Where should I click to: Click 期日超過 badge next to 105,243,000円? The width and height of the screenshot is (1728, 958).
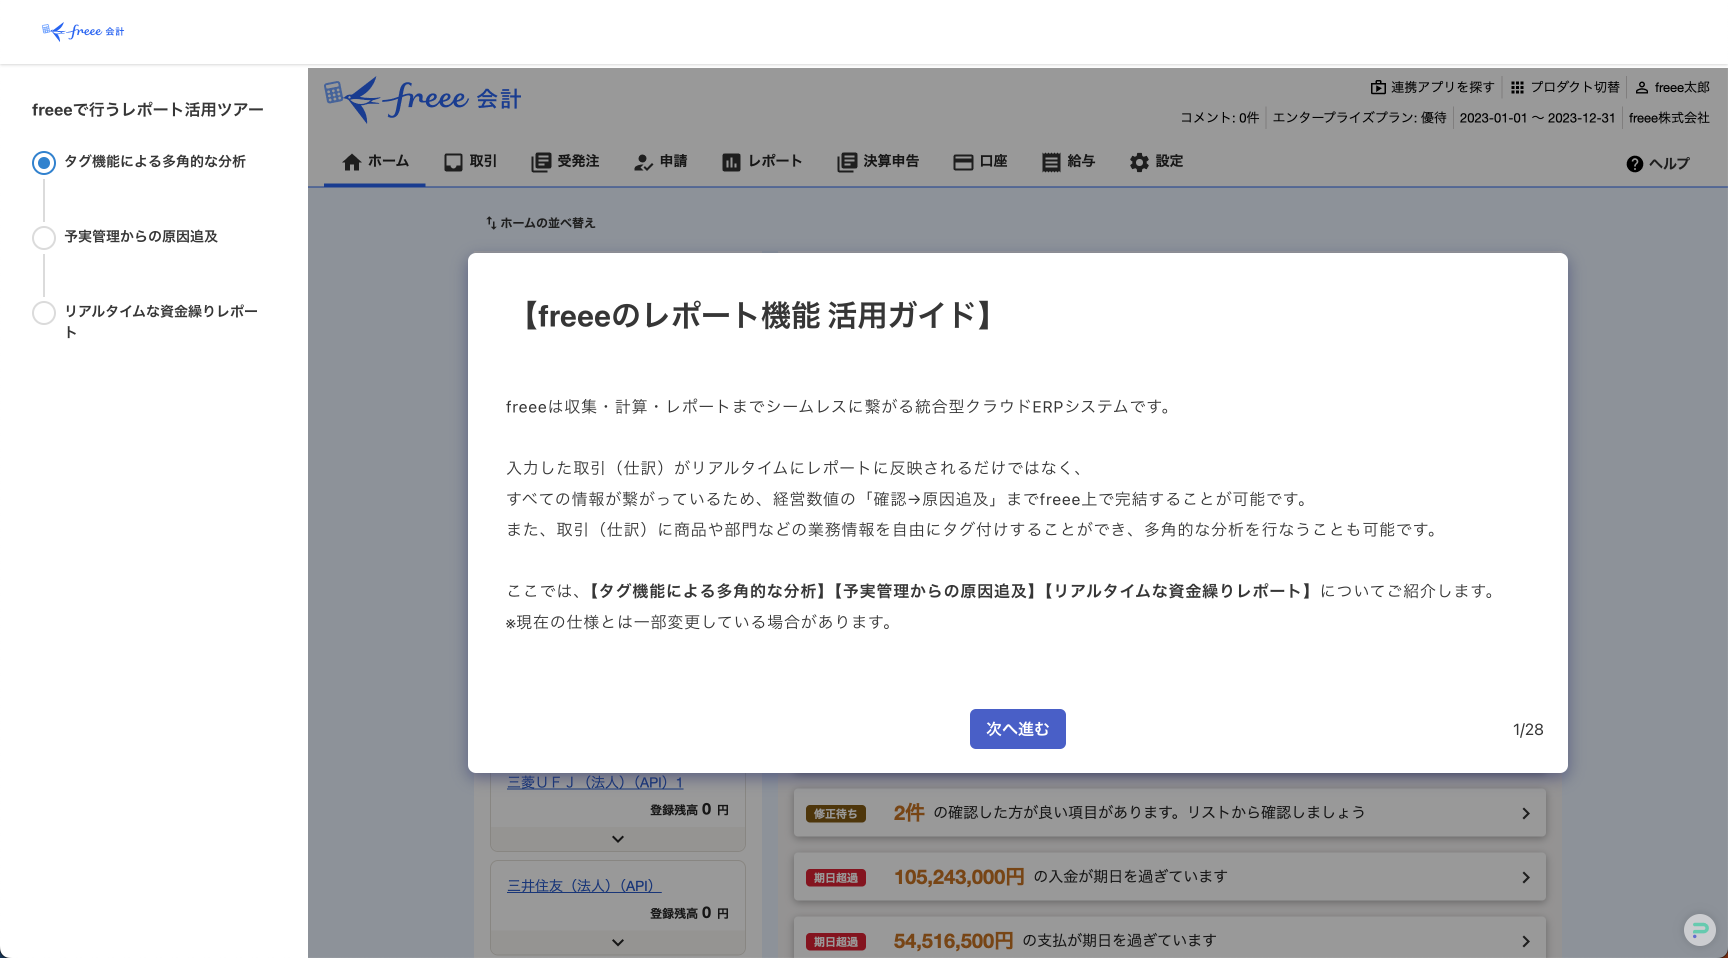tap(836, 878)
